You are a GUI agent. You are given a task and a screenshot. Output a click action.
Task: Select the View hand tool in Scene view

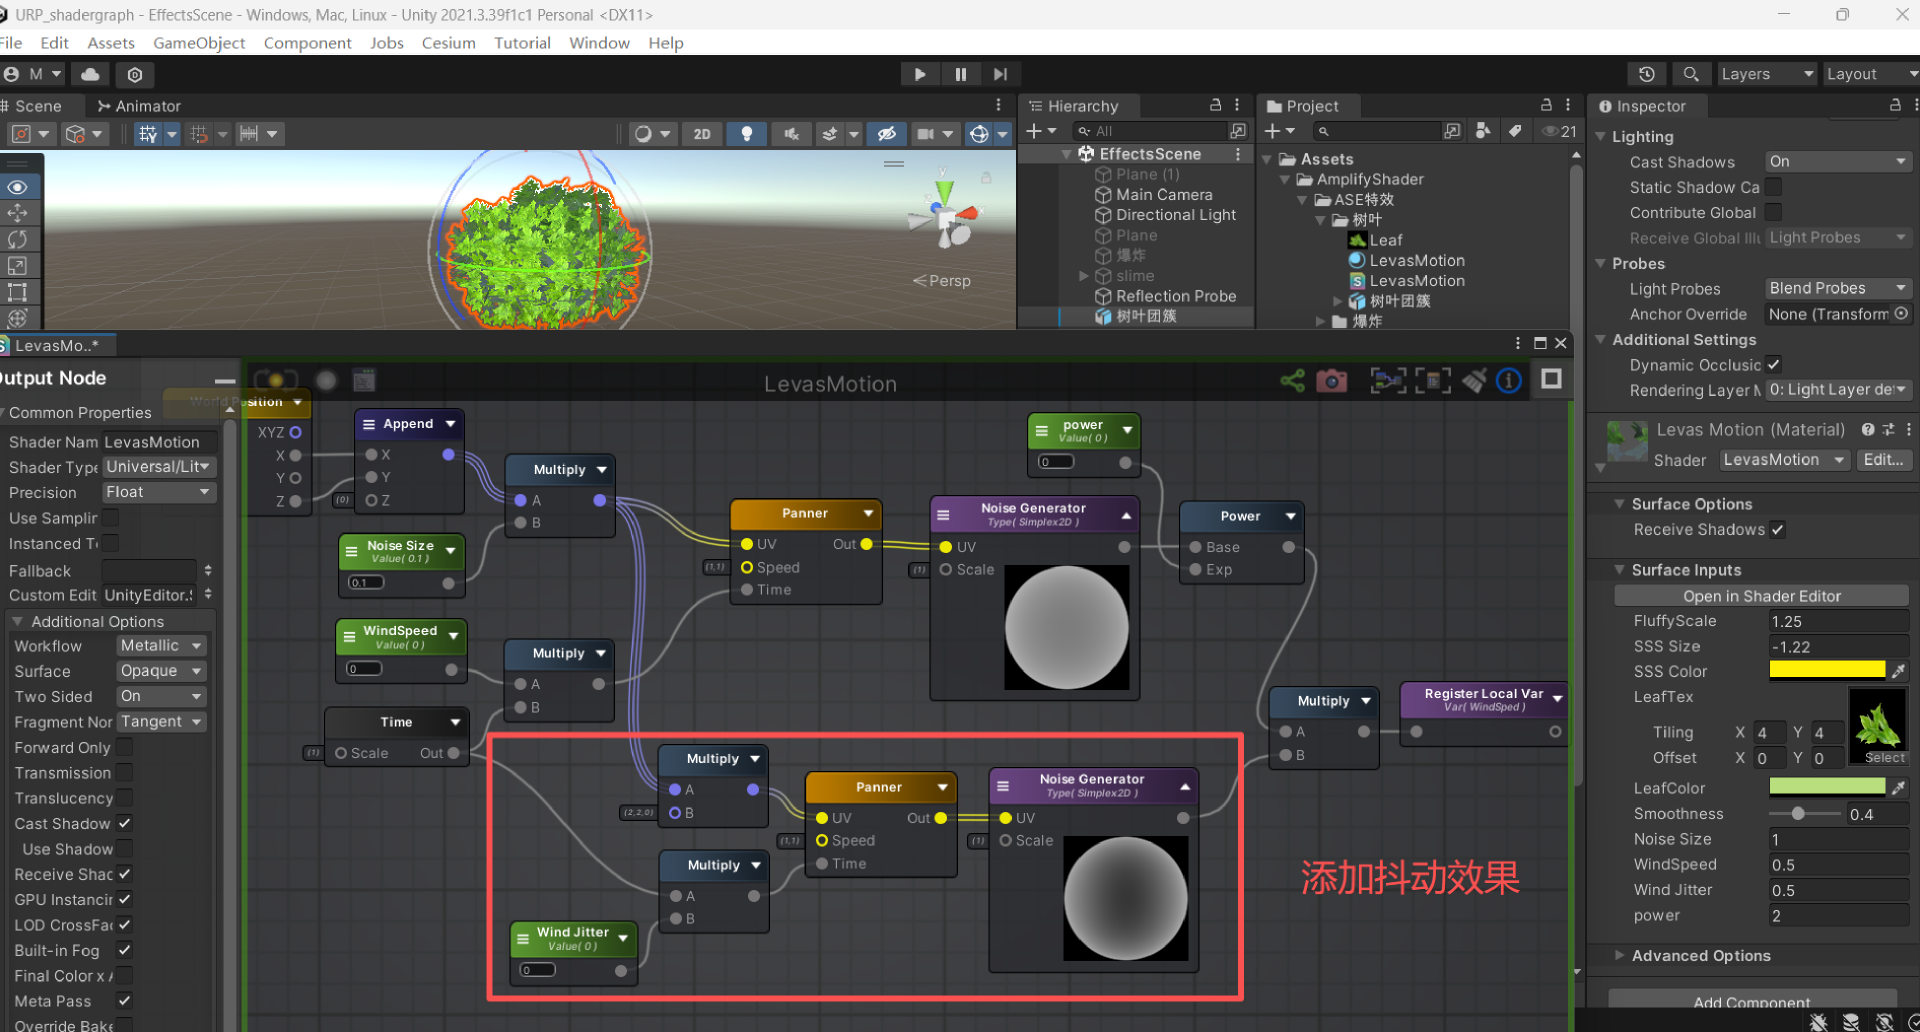coord(18,187)
